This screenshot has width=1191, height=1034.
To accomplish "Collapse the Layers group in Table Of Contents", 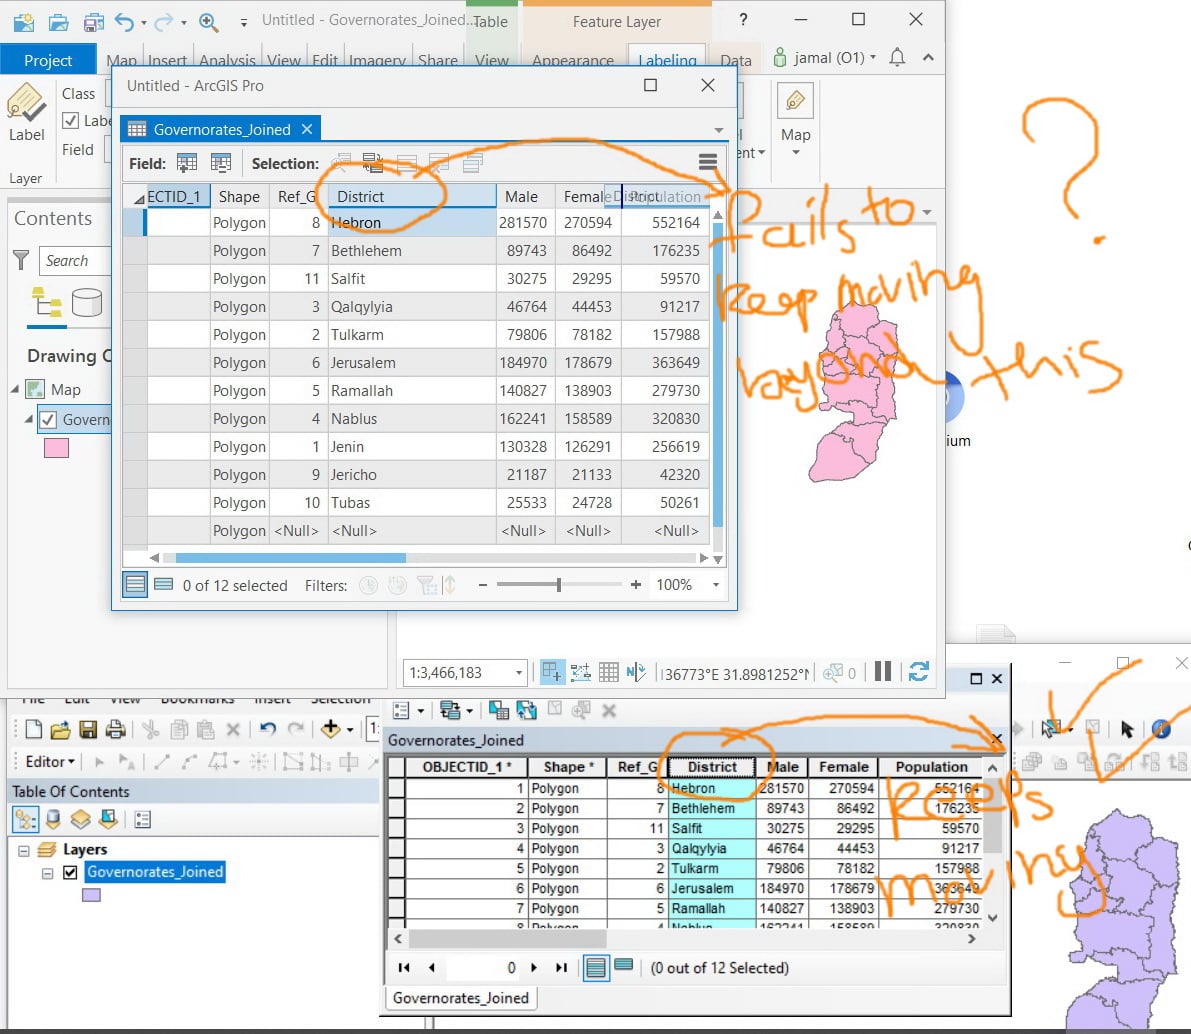I will (24, 850).
